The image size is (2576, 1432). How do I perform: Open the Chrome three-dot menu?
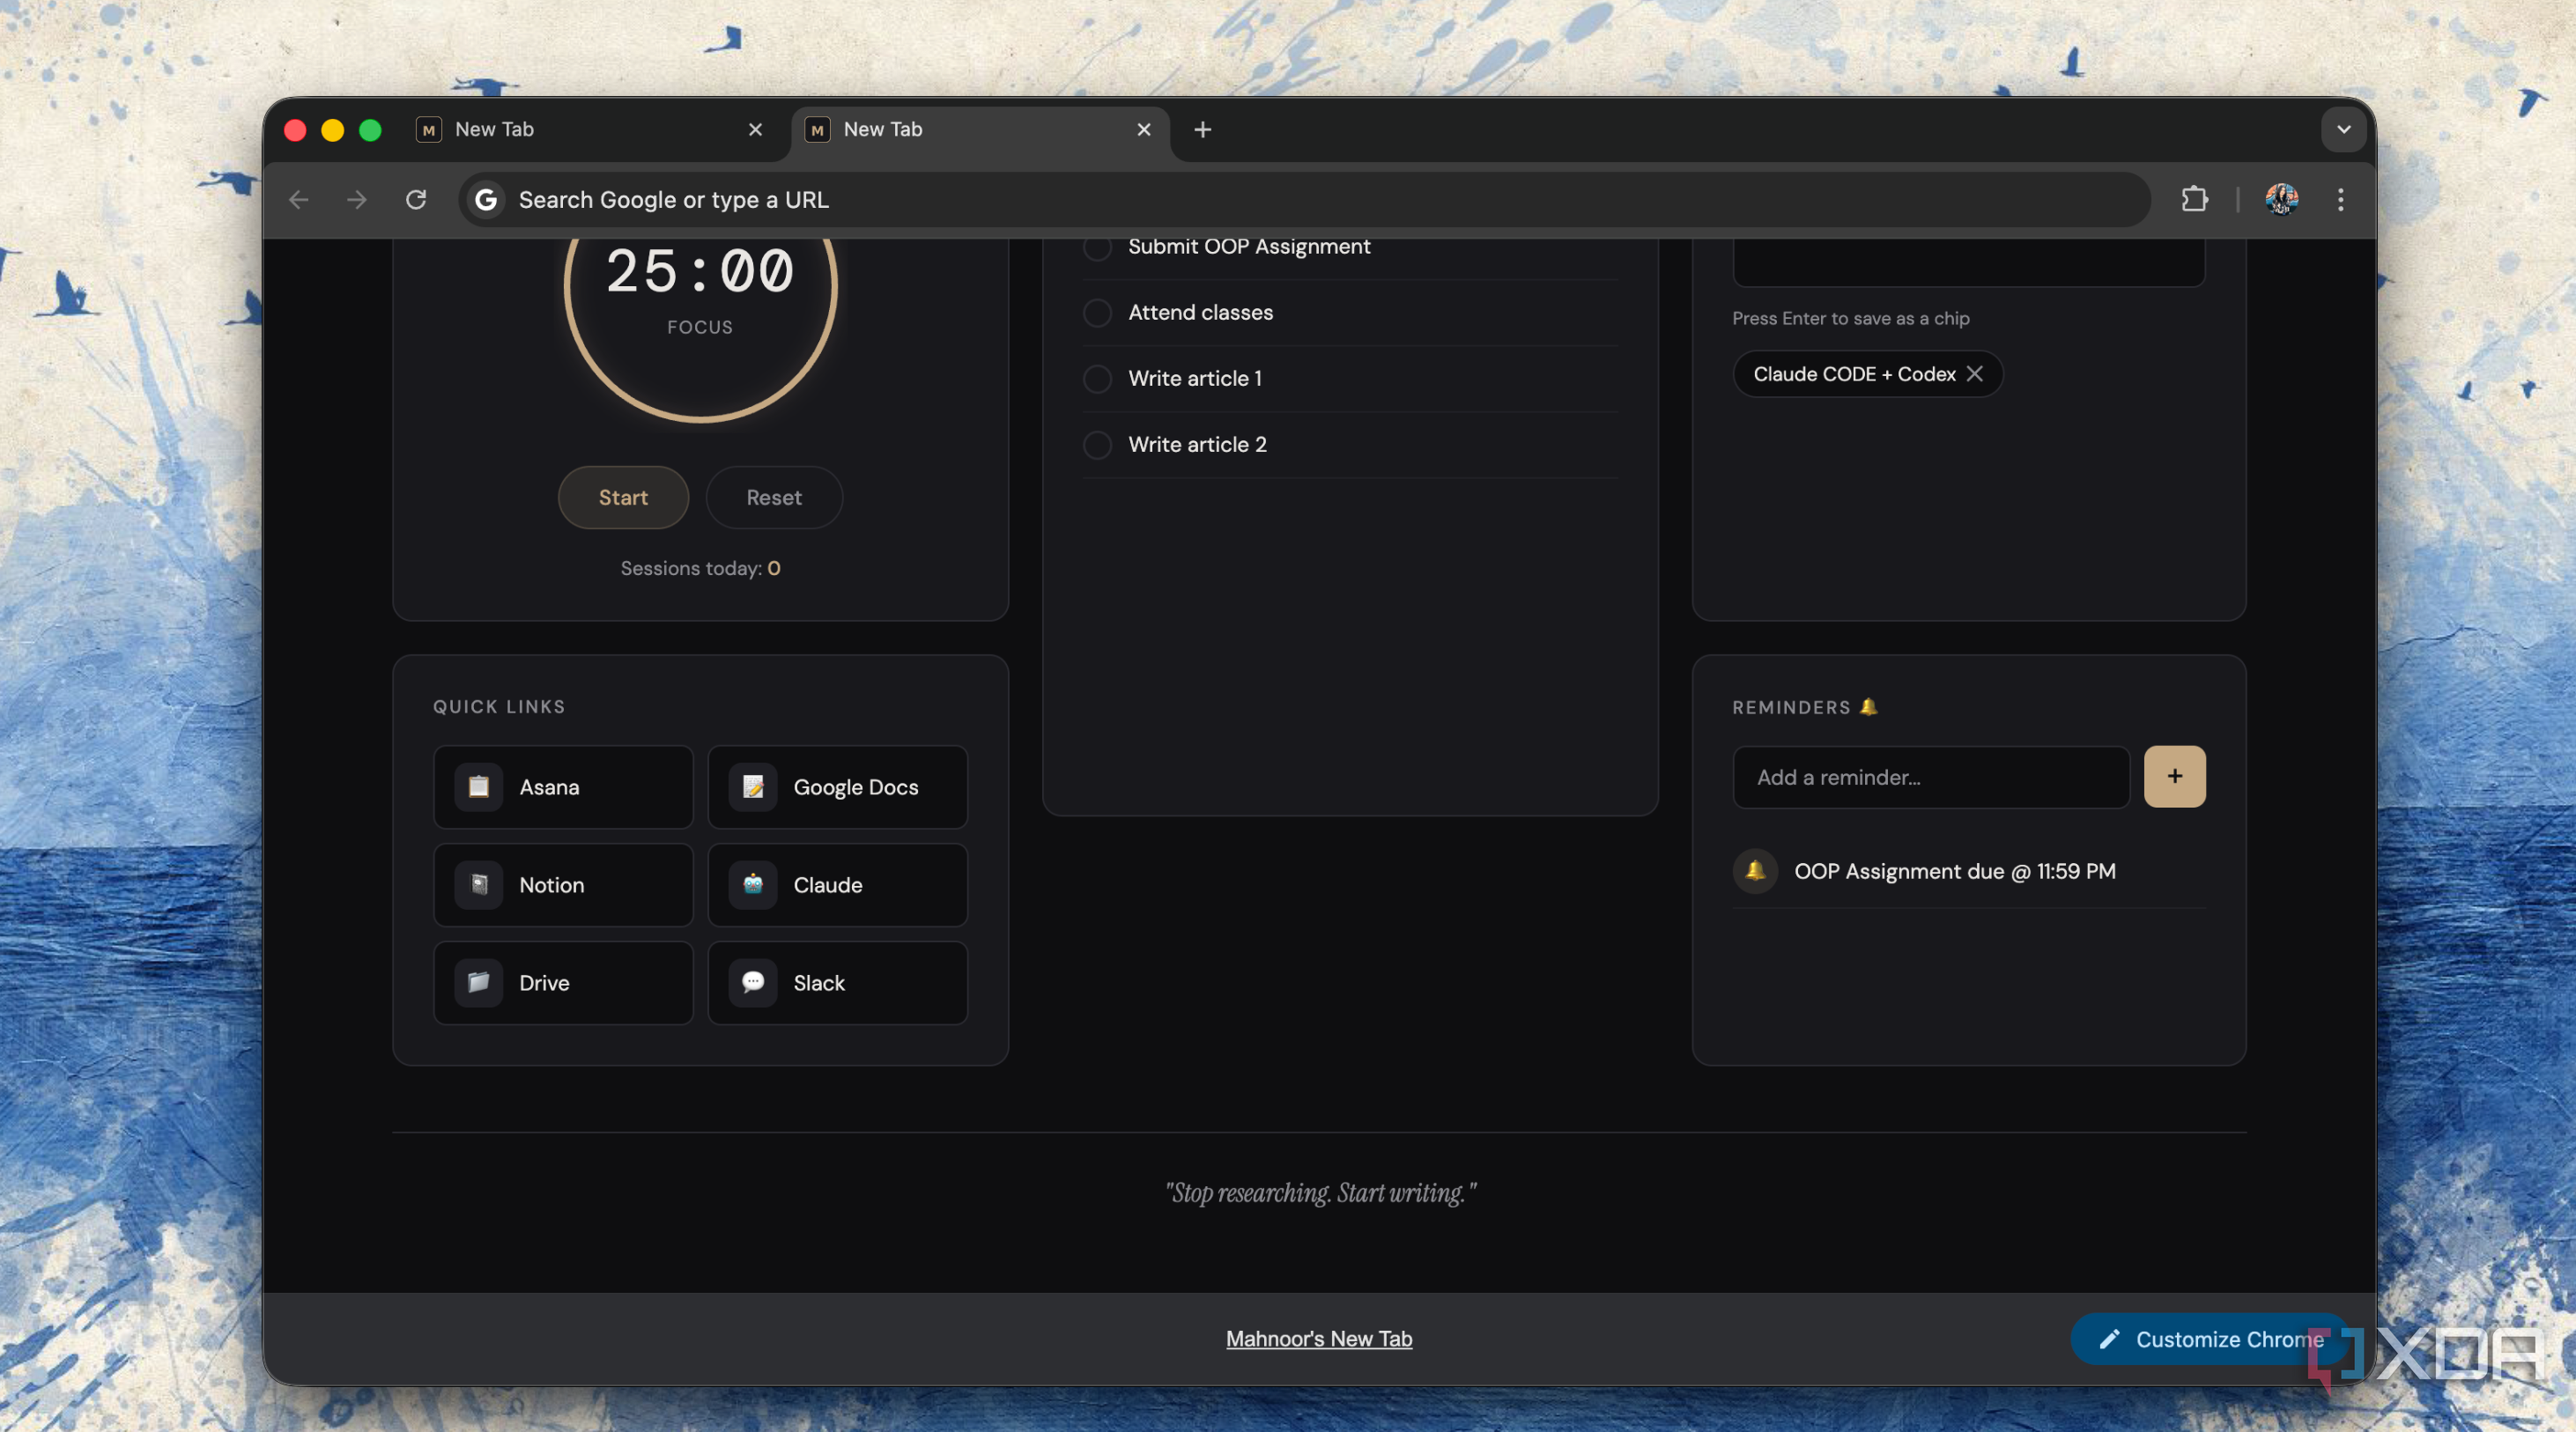click(x=2340, y=199)
